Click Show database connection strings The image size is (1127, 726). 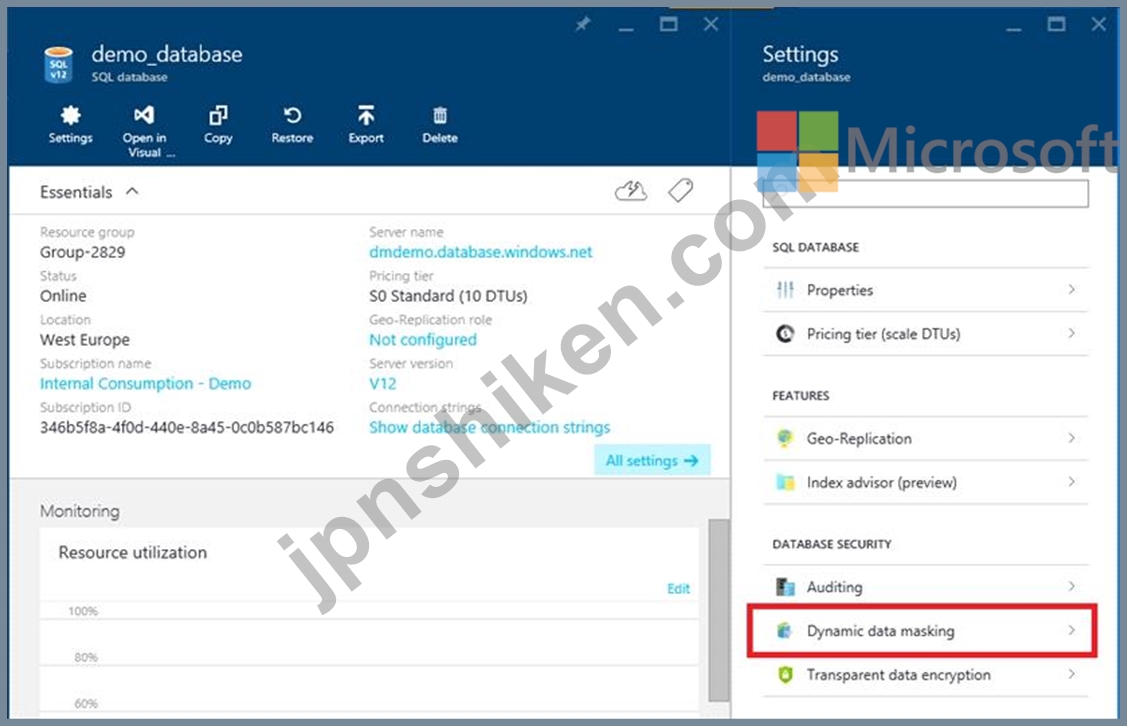tap(489, 428)
